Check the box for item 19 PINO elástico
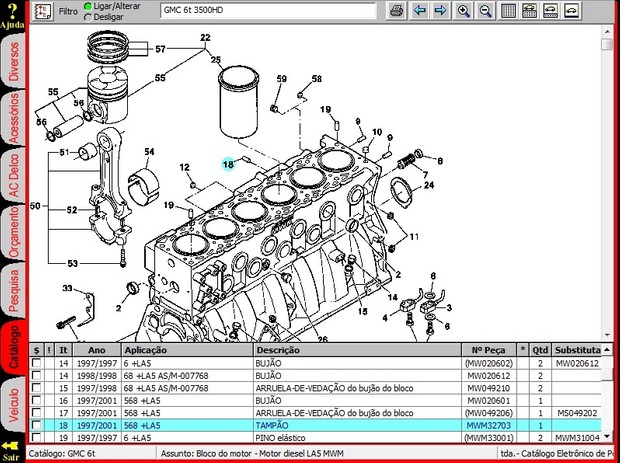 36,437
